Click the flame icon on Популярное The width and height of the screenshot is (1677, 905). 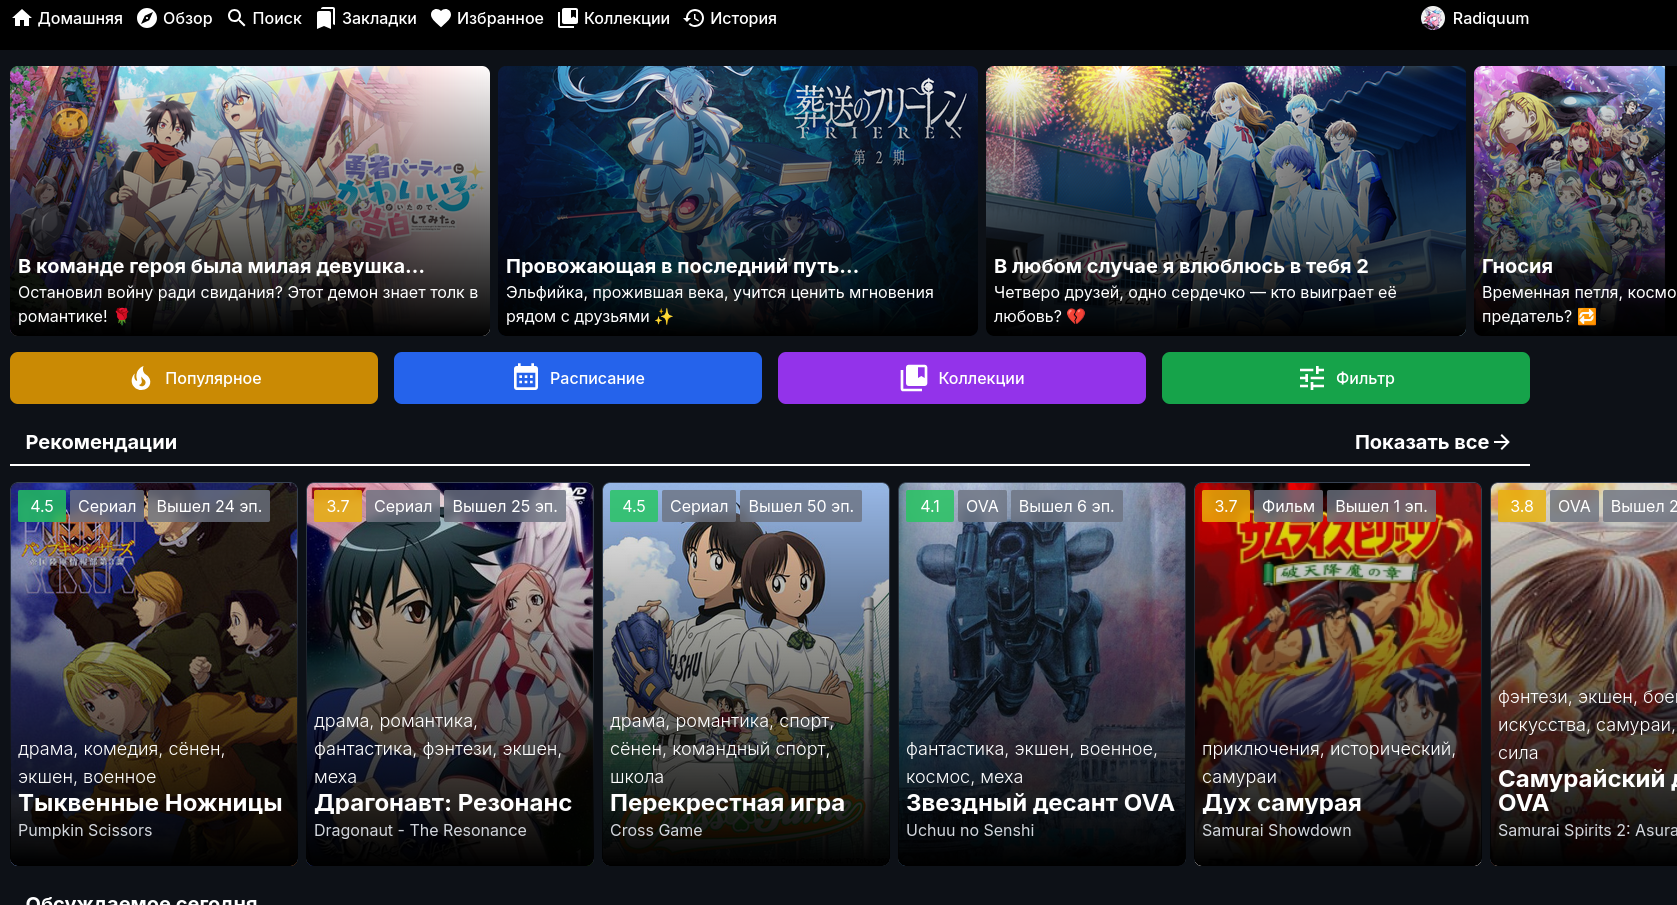(141, 378)
